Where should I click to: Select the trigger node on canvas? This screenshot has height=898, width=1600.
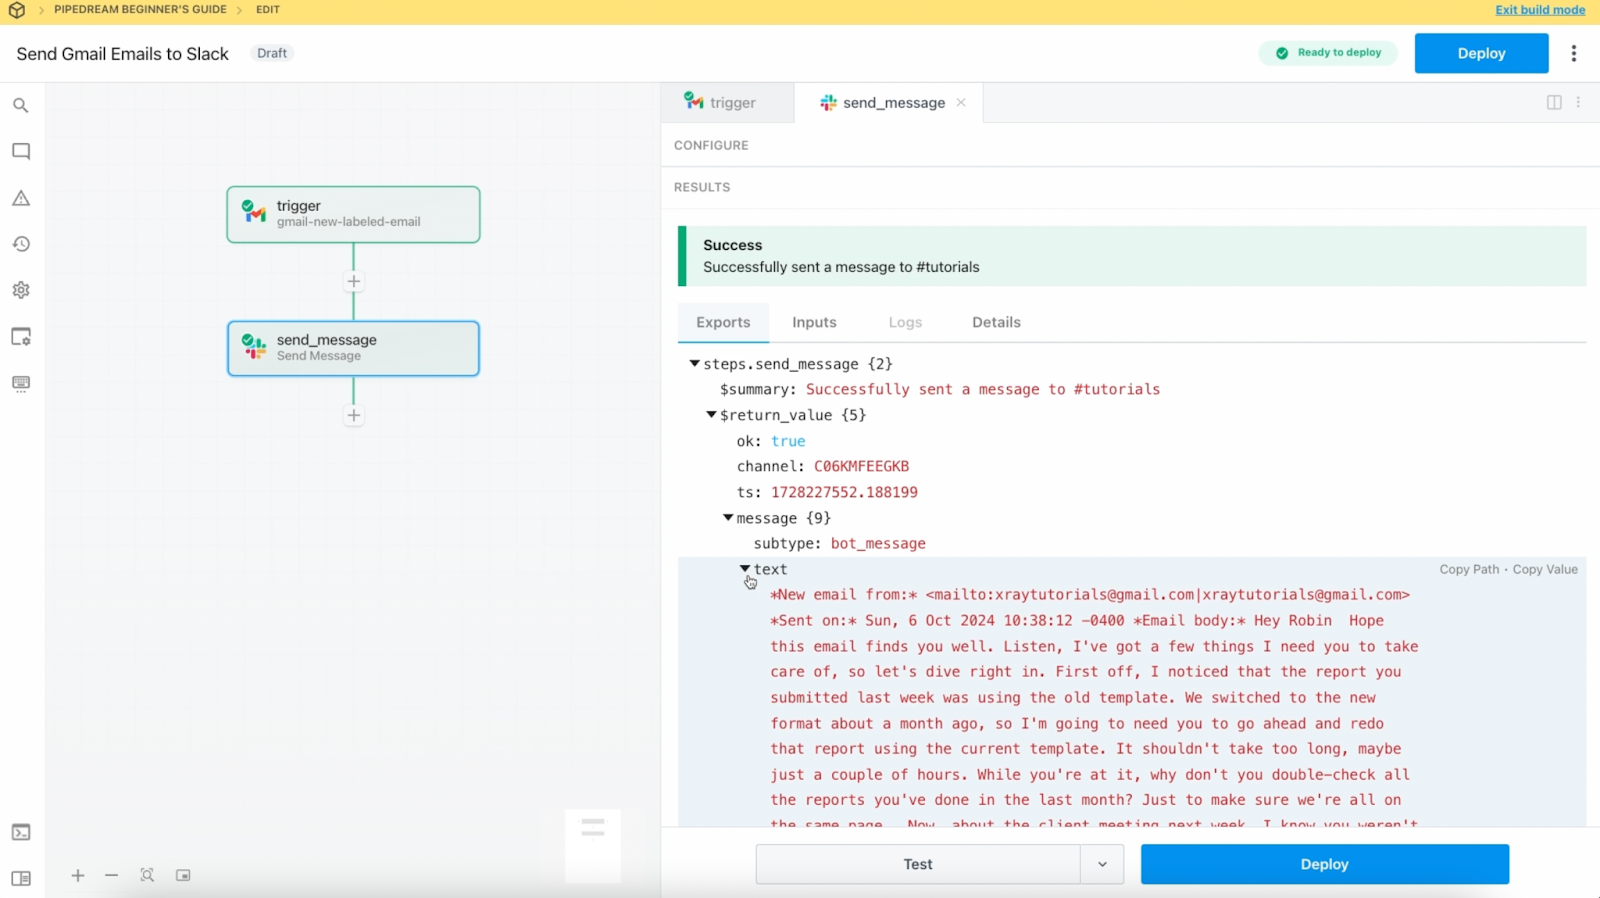(x=353, y=214)
